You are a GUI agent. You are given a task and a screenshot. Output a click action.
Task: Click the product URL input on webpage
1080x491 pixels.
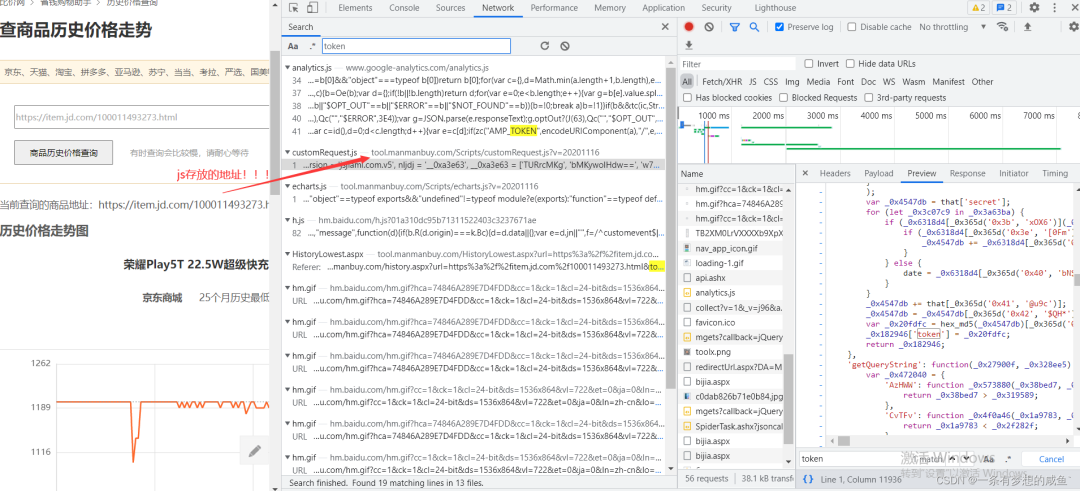click(141, 117)
